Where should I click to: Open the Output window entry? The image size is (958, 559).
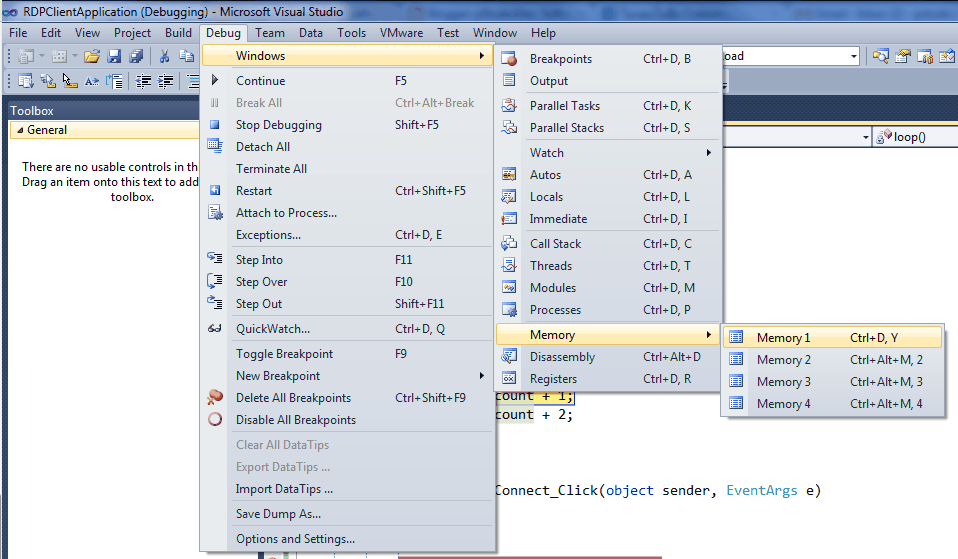tap(608, 81)
